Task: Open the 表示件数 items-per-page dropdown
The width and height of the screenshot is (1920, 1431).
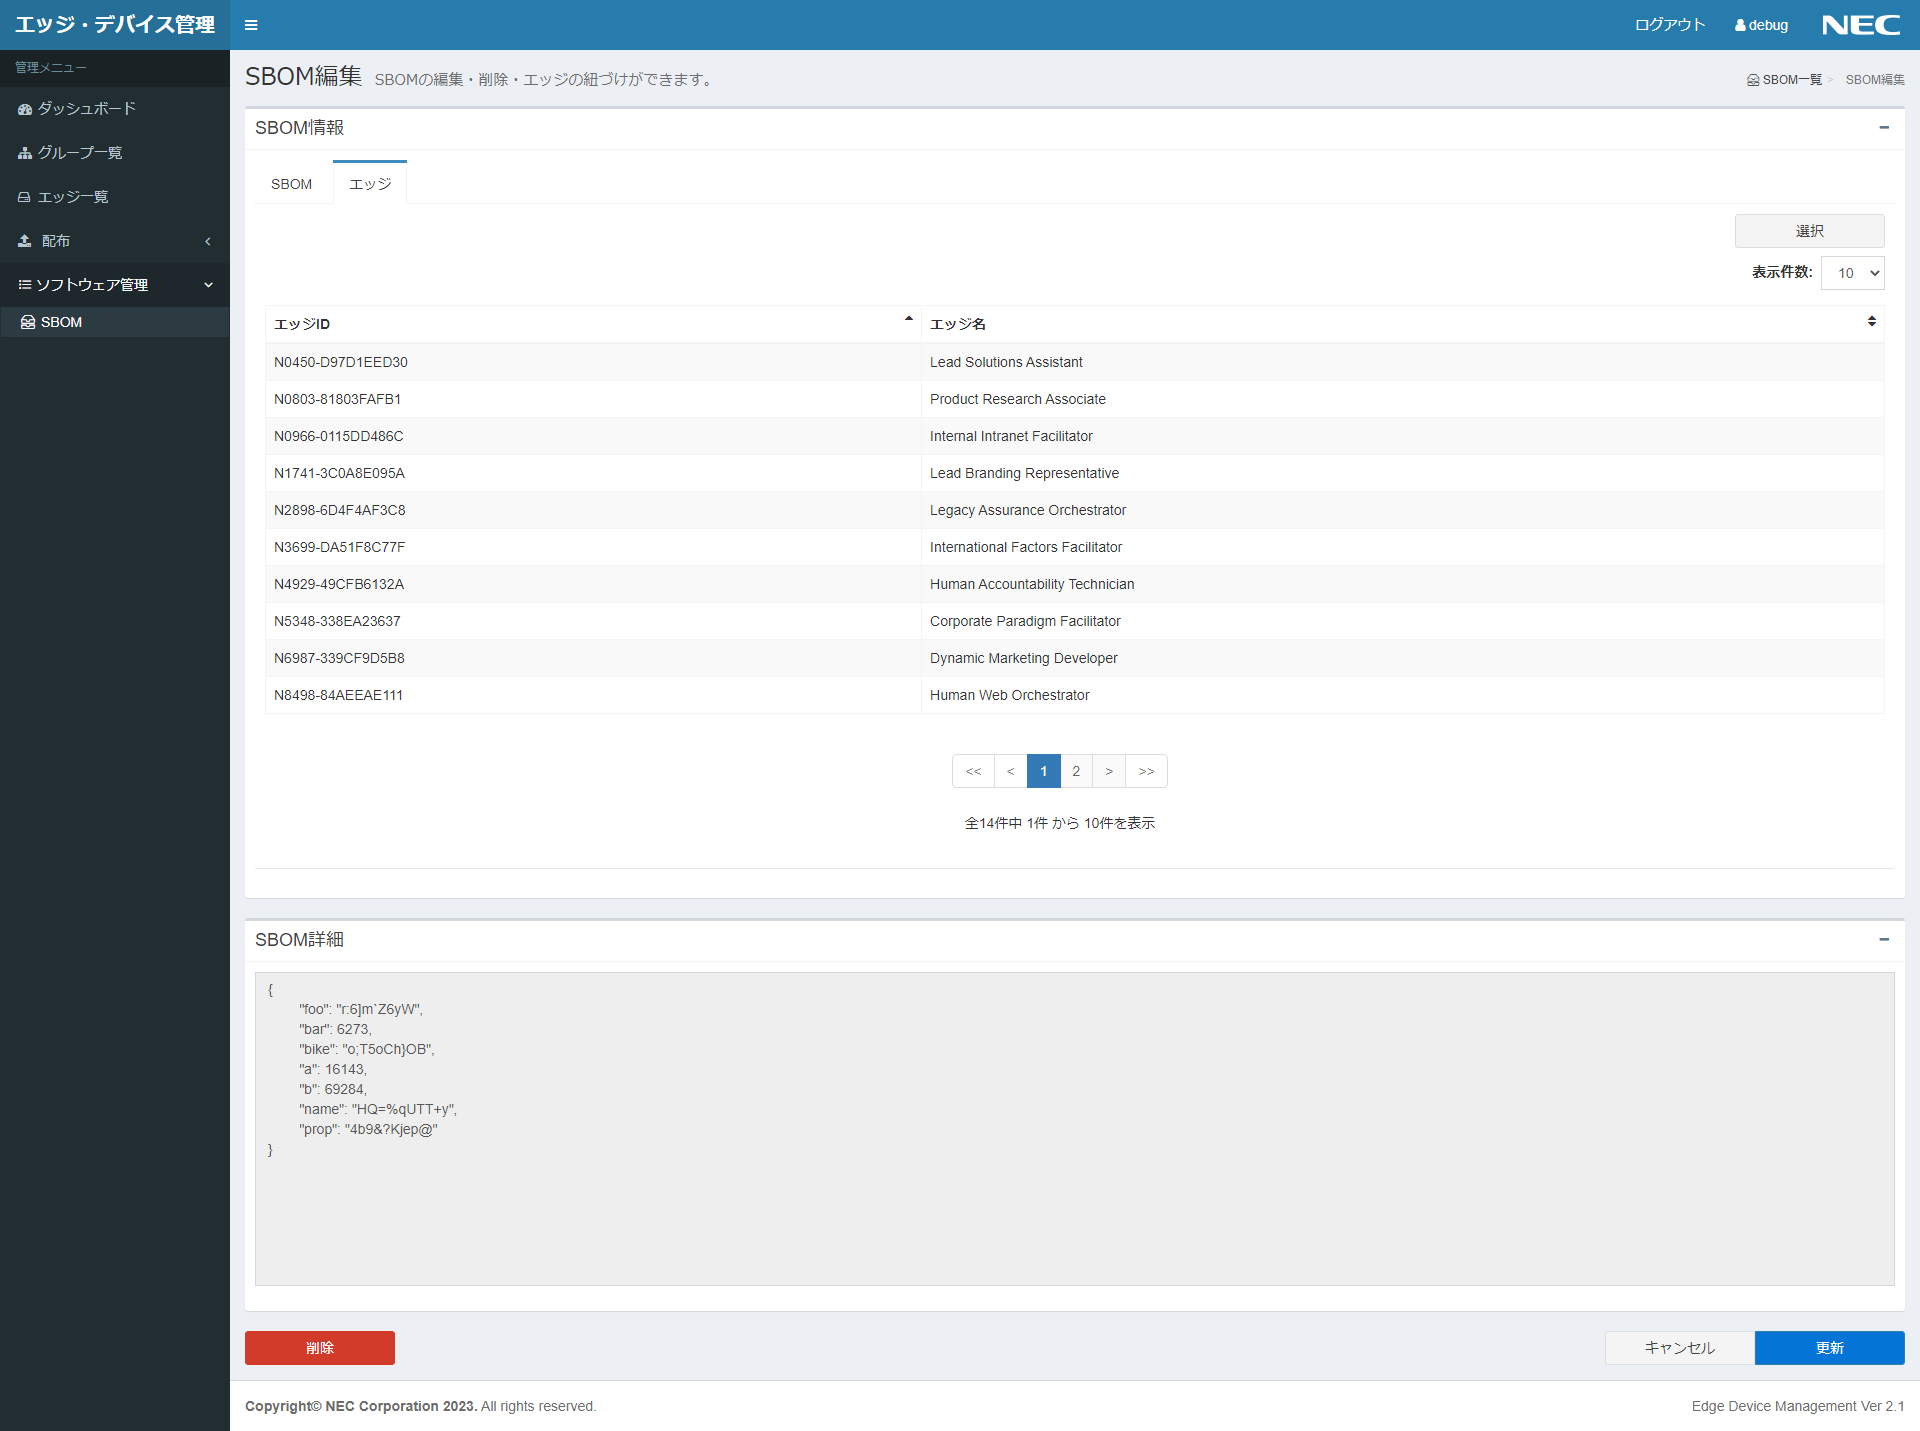Action: [x=1853, y=272]
